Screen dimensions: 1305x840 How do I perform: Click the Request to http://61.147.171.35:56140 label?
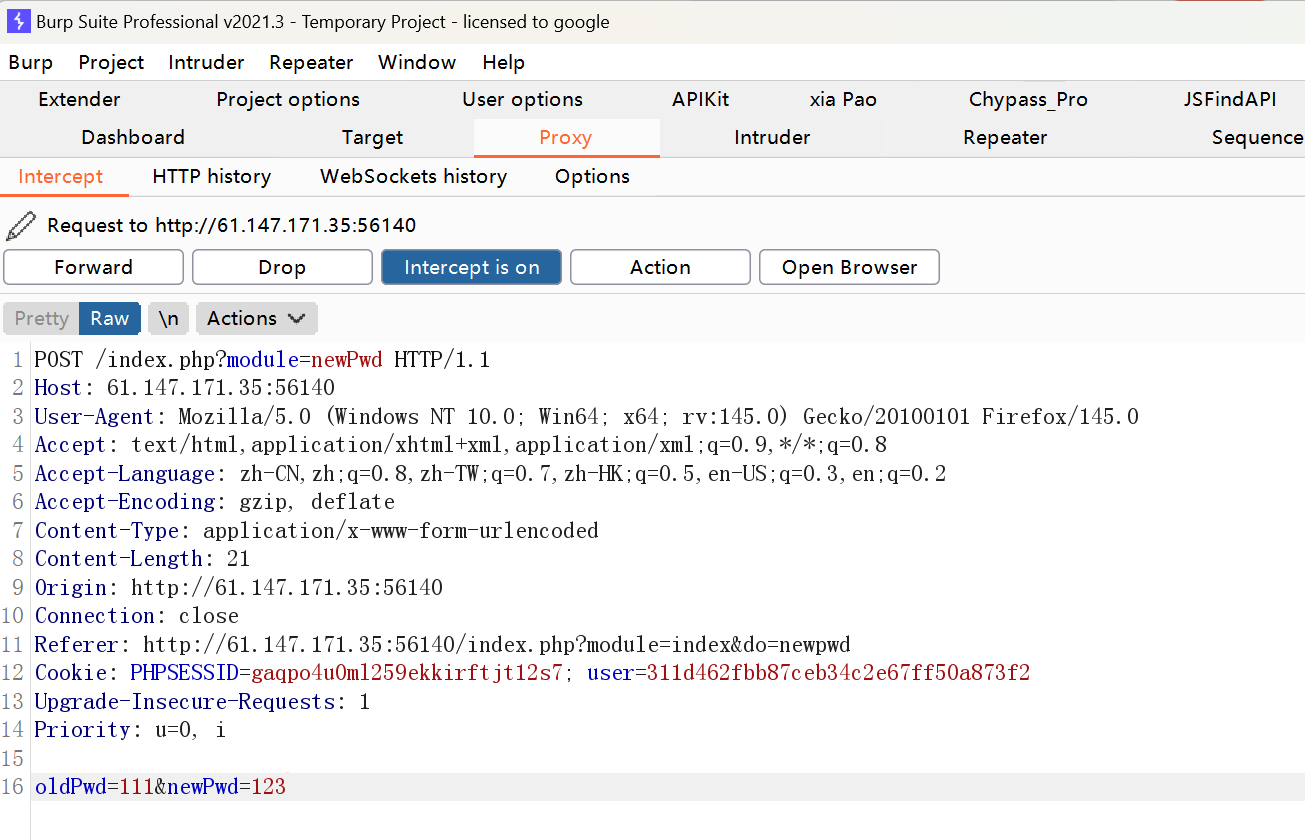tap(231, 226)
